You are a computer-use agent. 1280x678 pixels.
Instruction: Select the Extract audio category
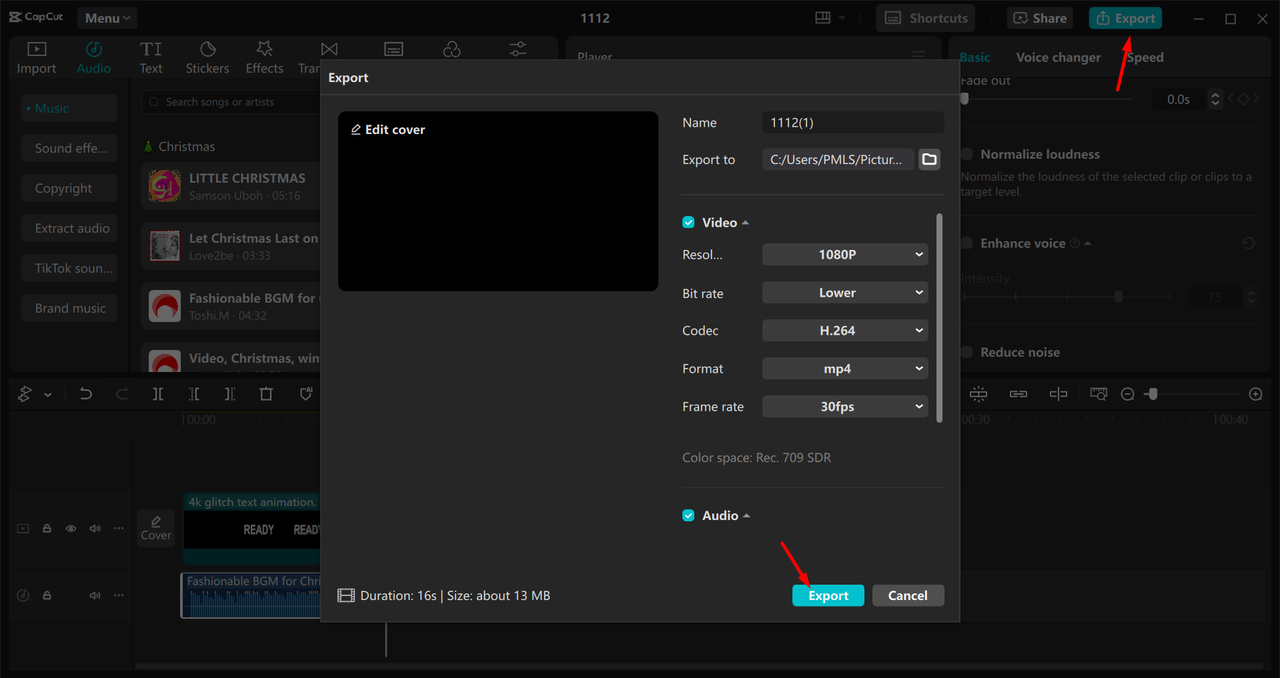click(69, 228)
